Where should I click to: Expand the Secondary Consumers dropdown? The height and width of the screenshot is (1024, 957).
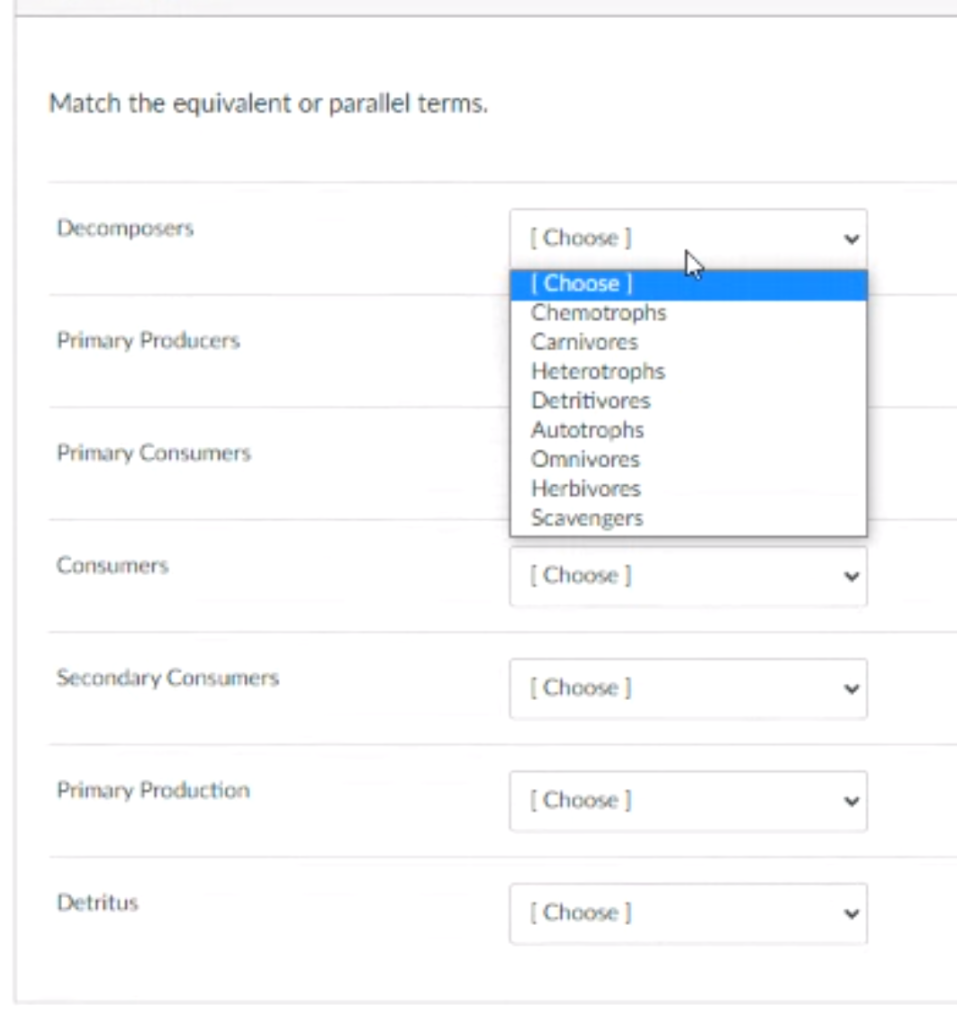687,688
